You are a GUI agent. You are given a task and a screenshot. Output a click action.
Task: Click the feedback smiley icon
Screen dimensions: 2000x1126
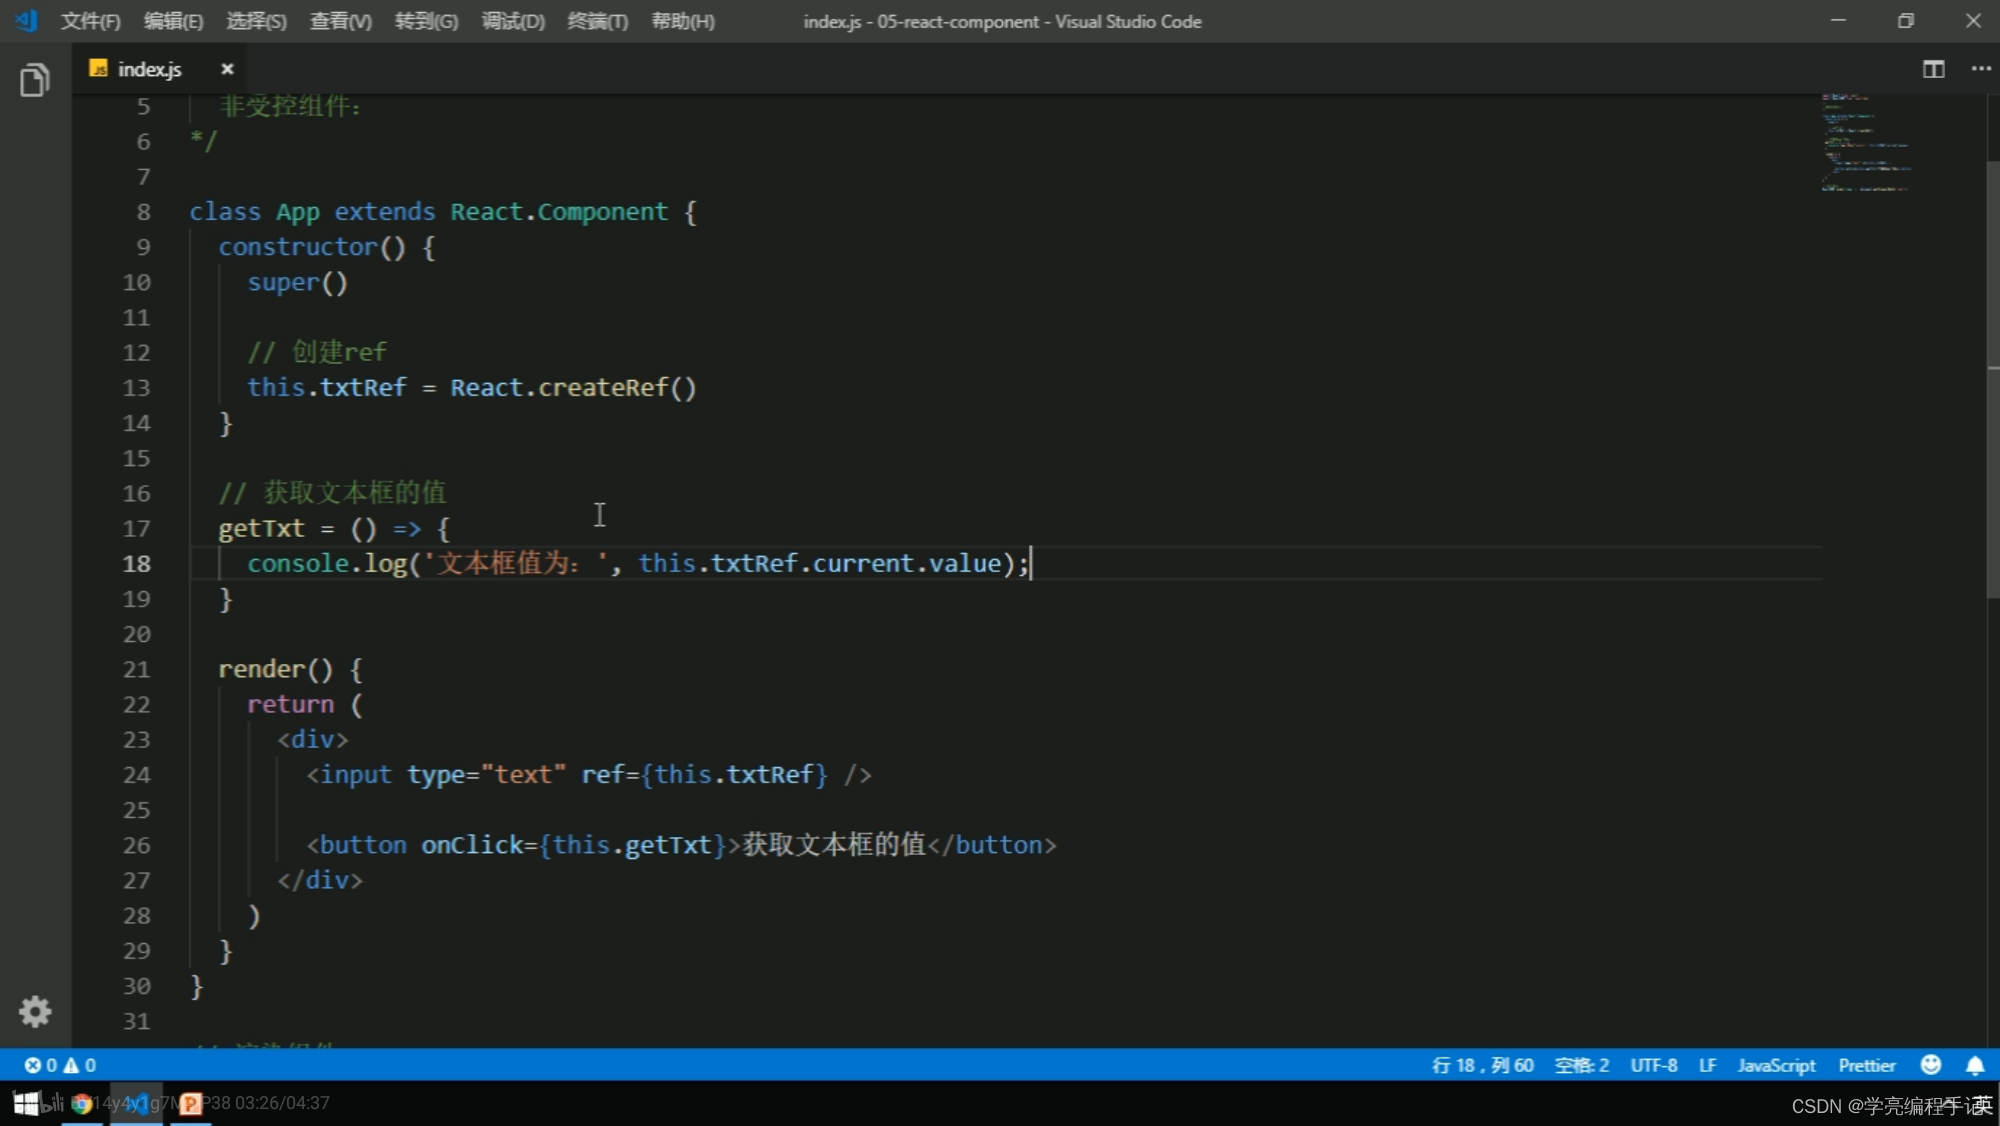pyautogui.click(x=1931, y=1065)
